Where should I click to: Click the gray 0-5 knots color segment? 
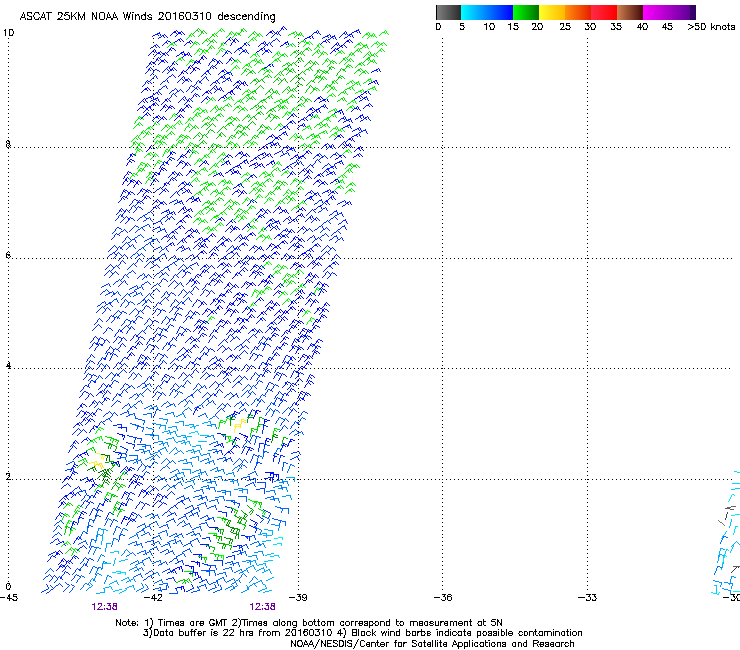[x=448, y=12]
